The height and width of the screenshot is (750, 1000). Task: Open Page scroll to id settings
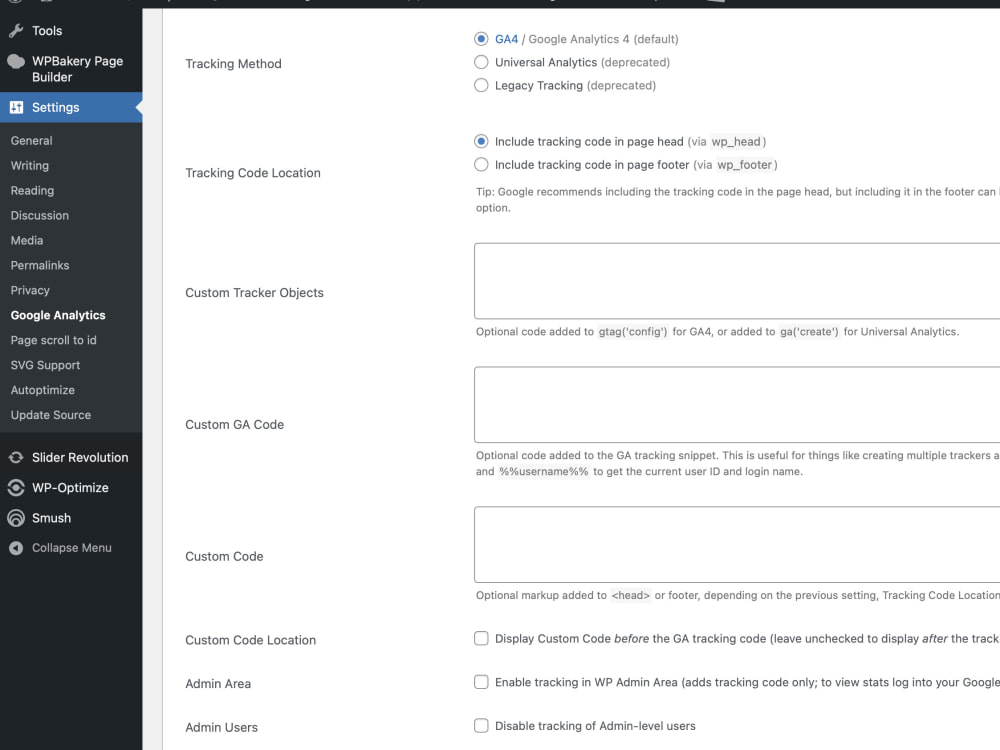[x=54, y=340]
